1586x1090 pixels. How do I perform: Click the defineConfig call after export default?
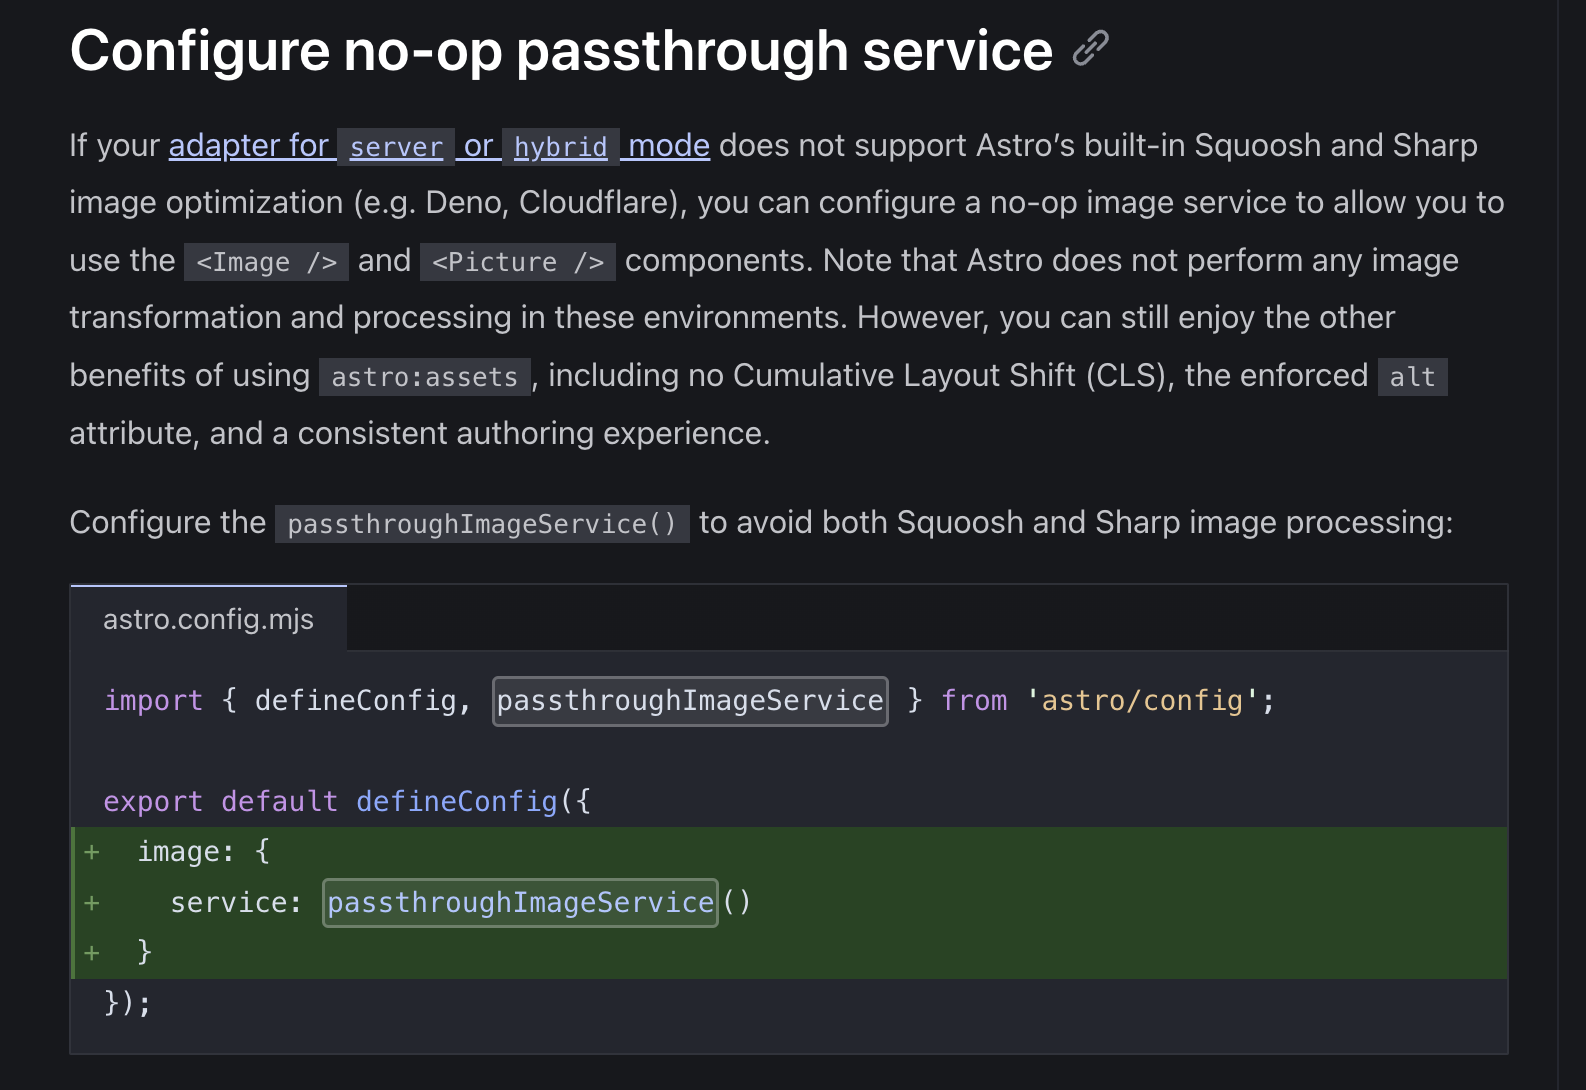click(x=456, y=802)
